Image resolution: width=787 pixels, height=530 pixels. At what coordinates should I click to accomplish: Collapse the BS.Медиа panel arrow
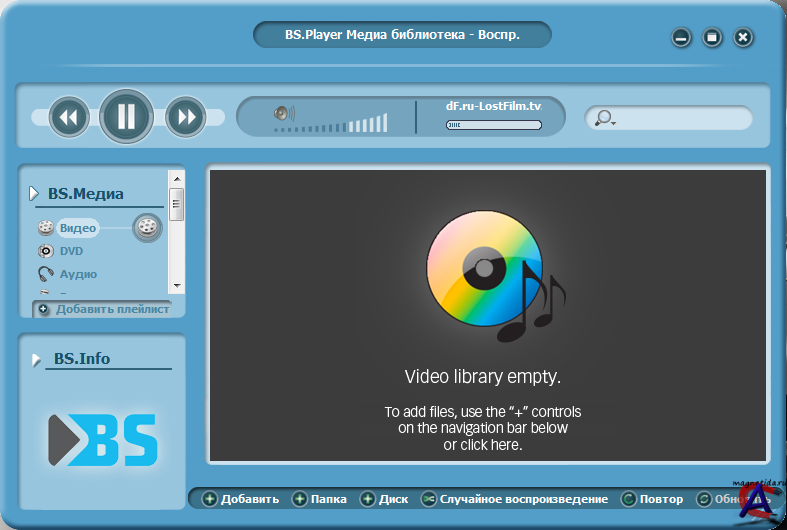(34, 193)
